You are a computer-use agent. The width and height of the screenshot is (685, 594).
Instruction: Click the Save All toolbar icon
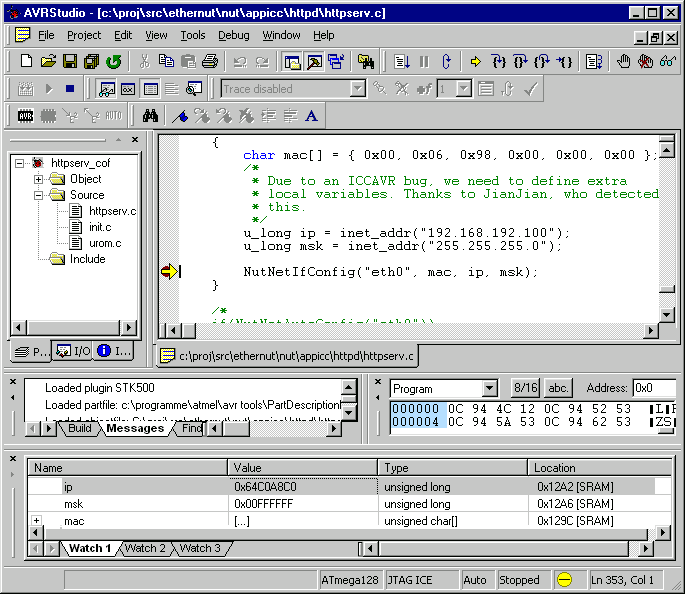(92, 62)
